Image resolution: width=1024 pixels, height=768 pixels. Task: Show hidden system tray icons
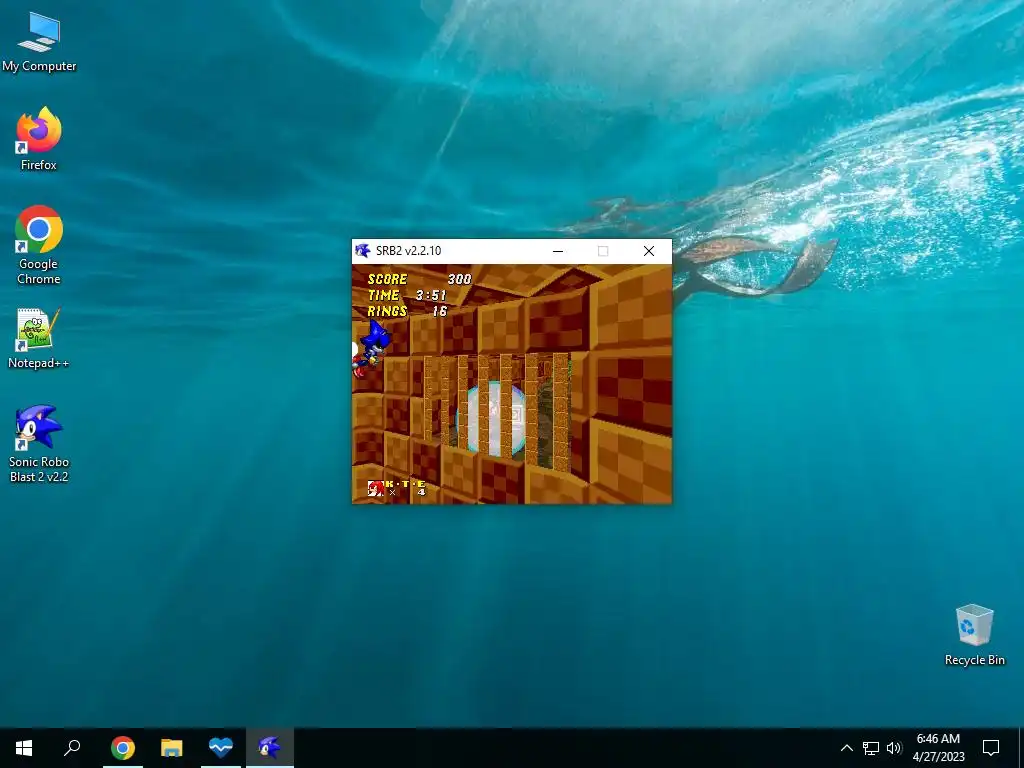[846, 748]
